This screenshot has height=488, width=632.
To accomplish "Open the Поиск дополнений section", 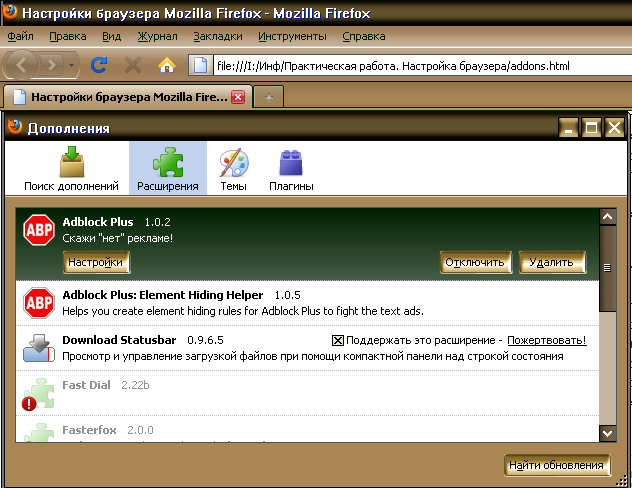I will 71,168.
